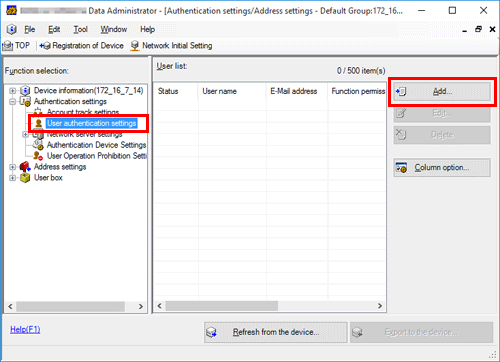Viewport: 500px width, 362px height.
Task: Click the Delete... button
Action: click(442, 135)
